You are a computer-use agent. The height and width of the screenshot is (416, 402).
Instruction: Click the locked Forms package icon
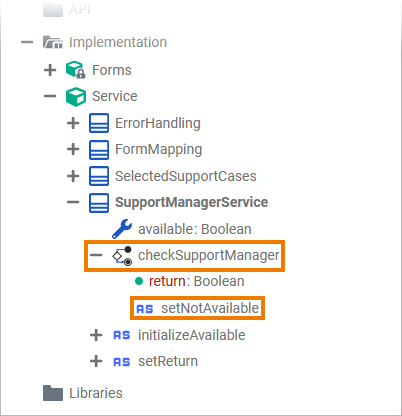tap(76, 70)
